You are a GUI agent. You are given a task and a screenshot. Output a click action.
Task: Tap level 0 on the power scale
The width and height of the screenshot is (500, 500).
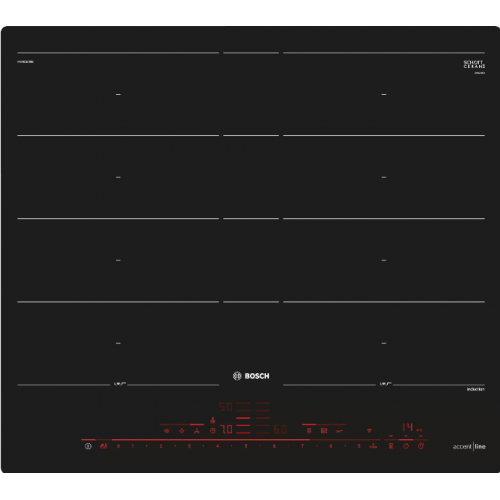pos(118,446)
